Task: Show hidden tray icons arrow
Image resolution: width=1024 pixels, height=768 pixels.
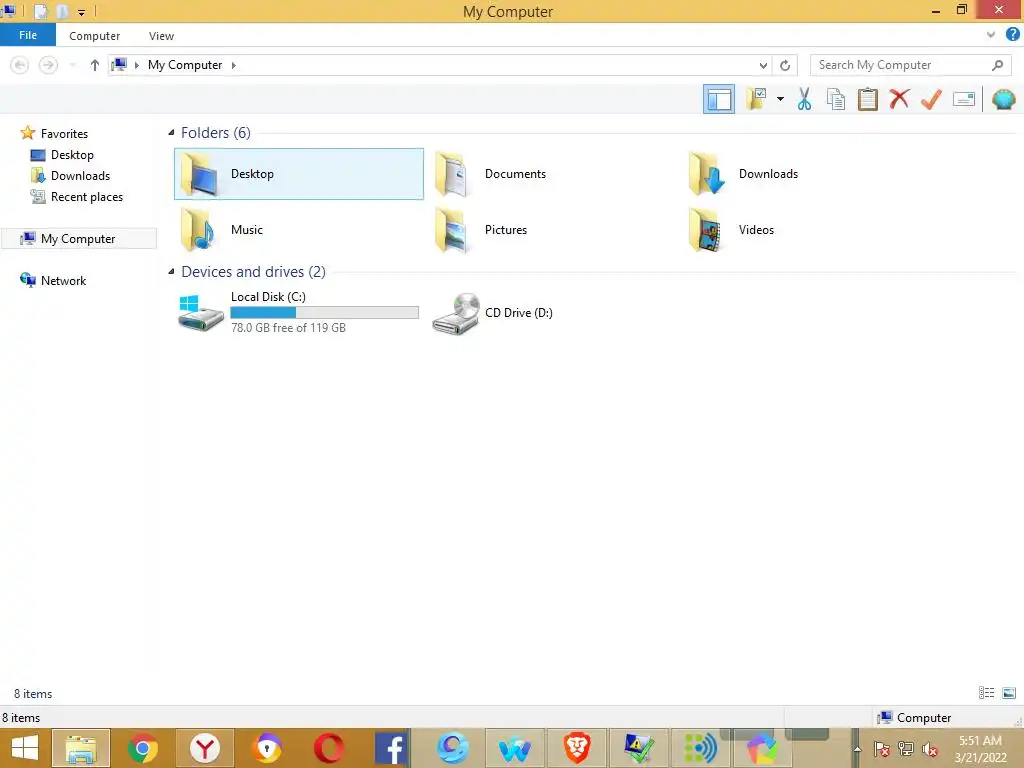Action: 857,748
